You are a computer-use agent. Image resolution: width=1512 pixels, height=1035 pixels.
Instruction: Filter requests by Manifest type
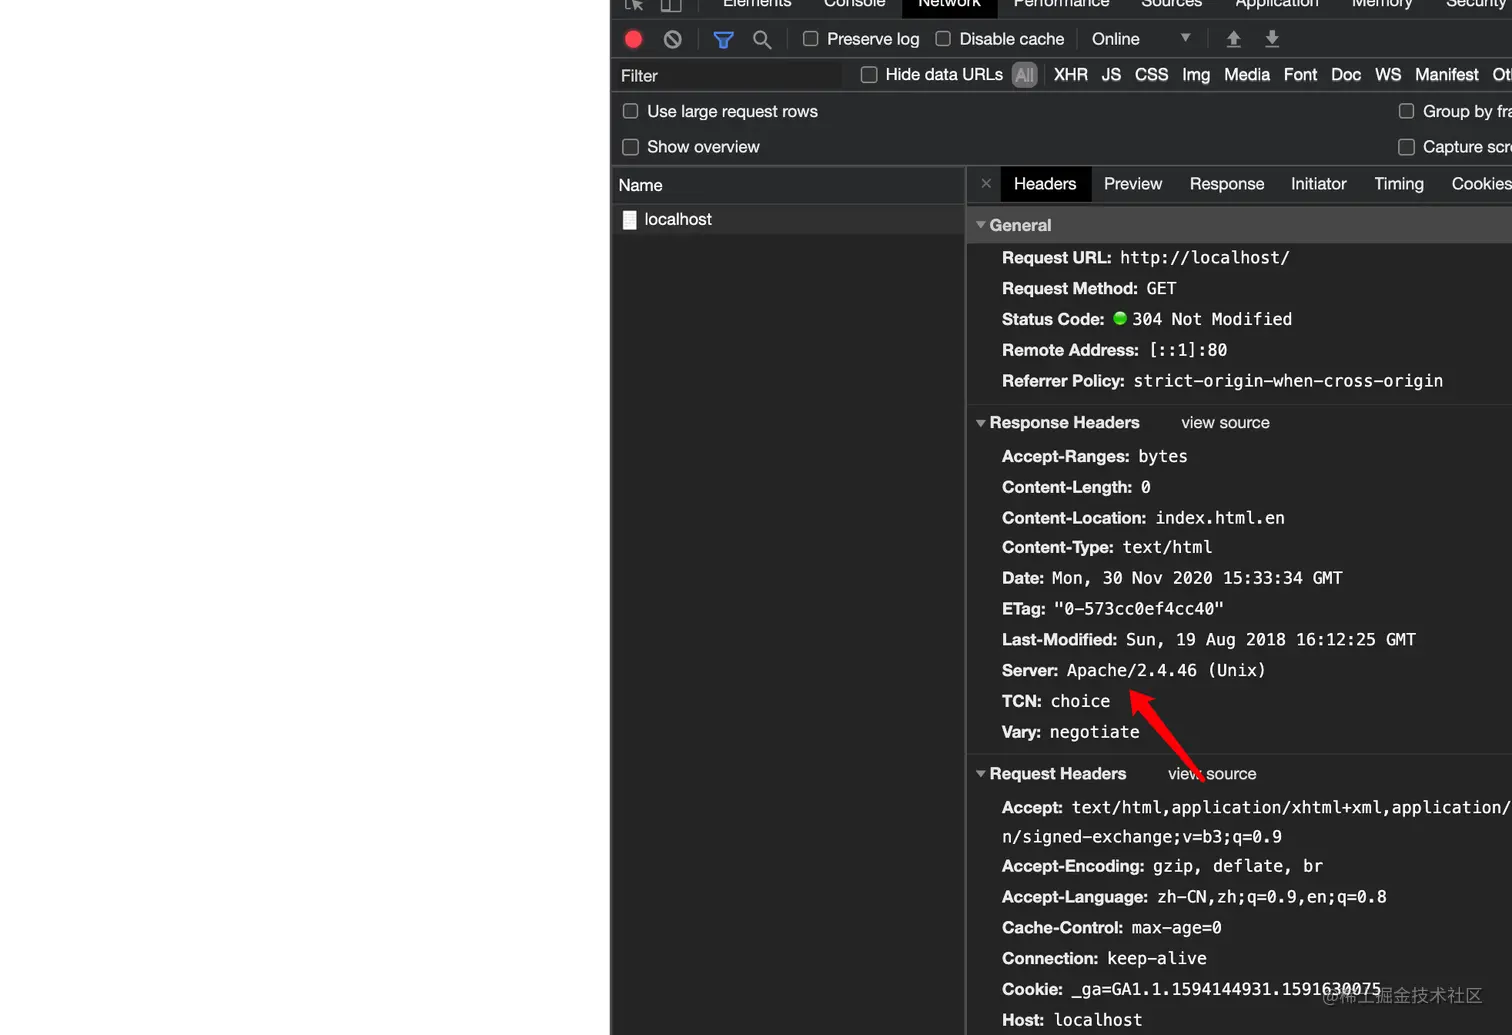pyautogui.click(x=1447, y=75)
